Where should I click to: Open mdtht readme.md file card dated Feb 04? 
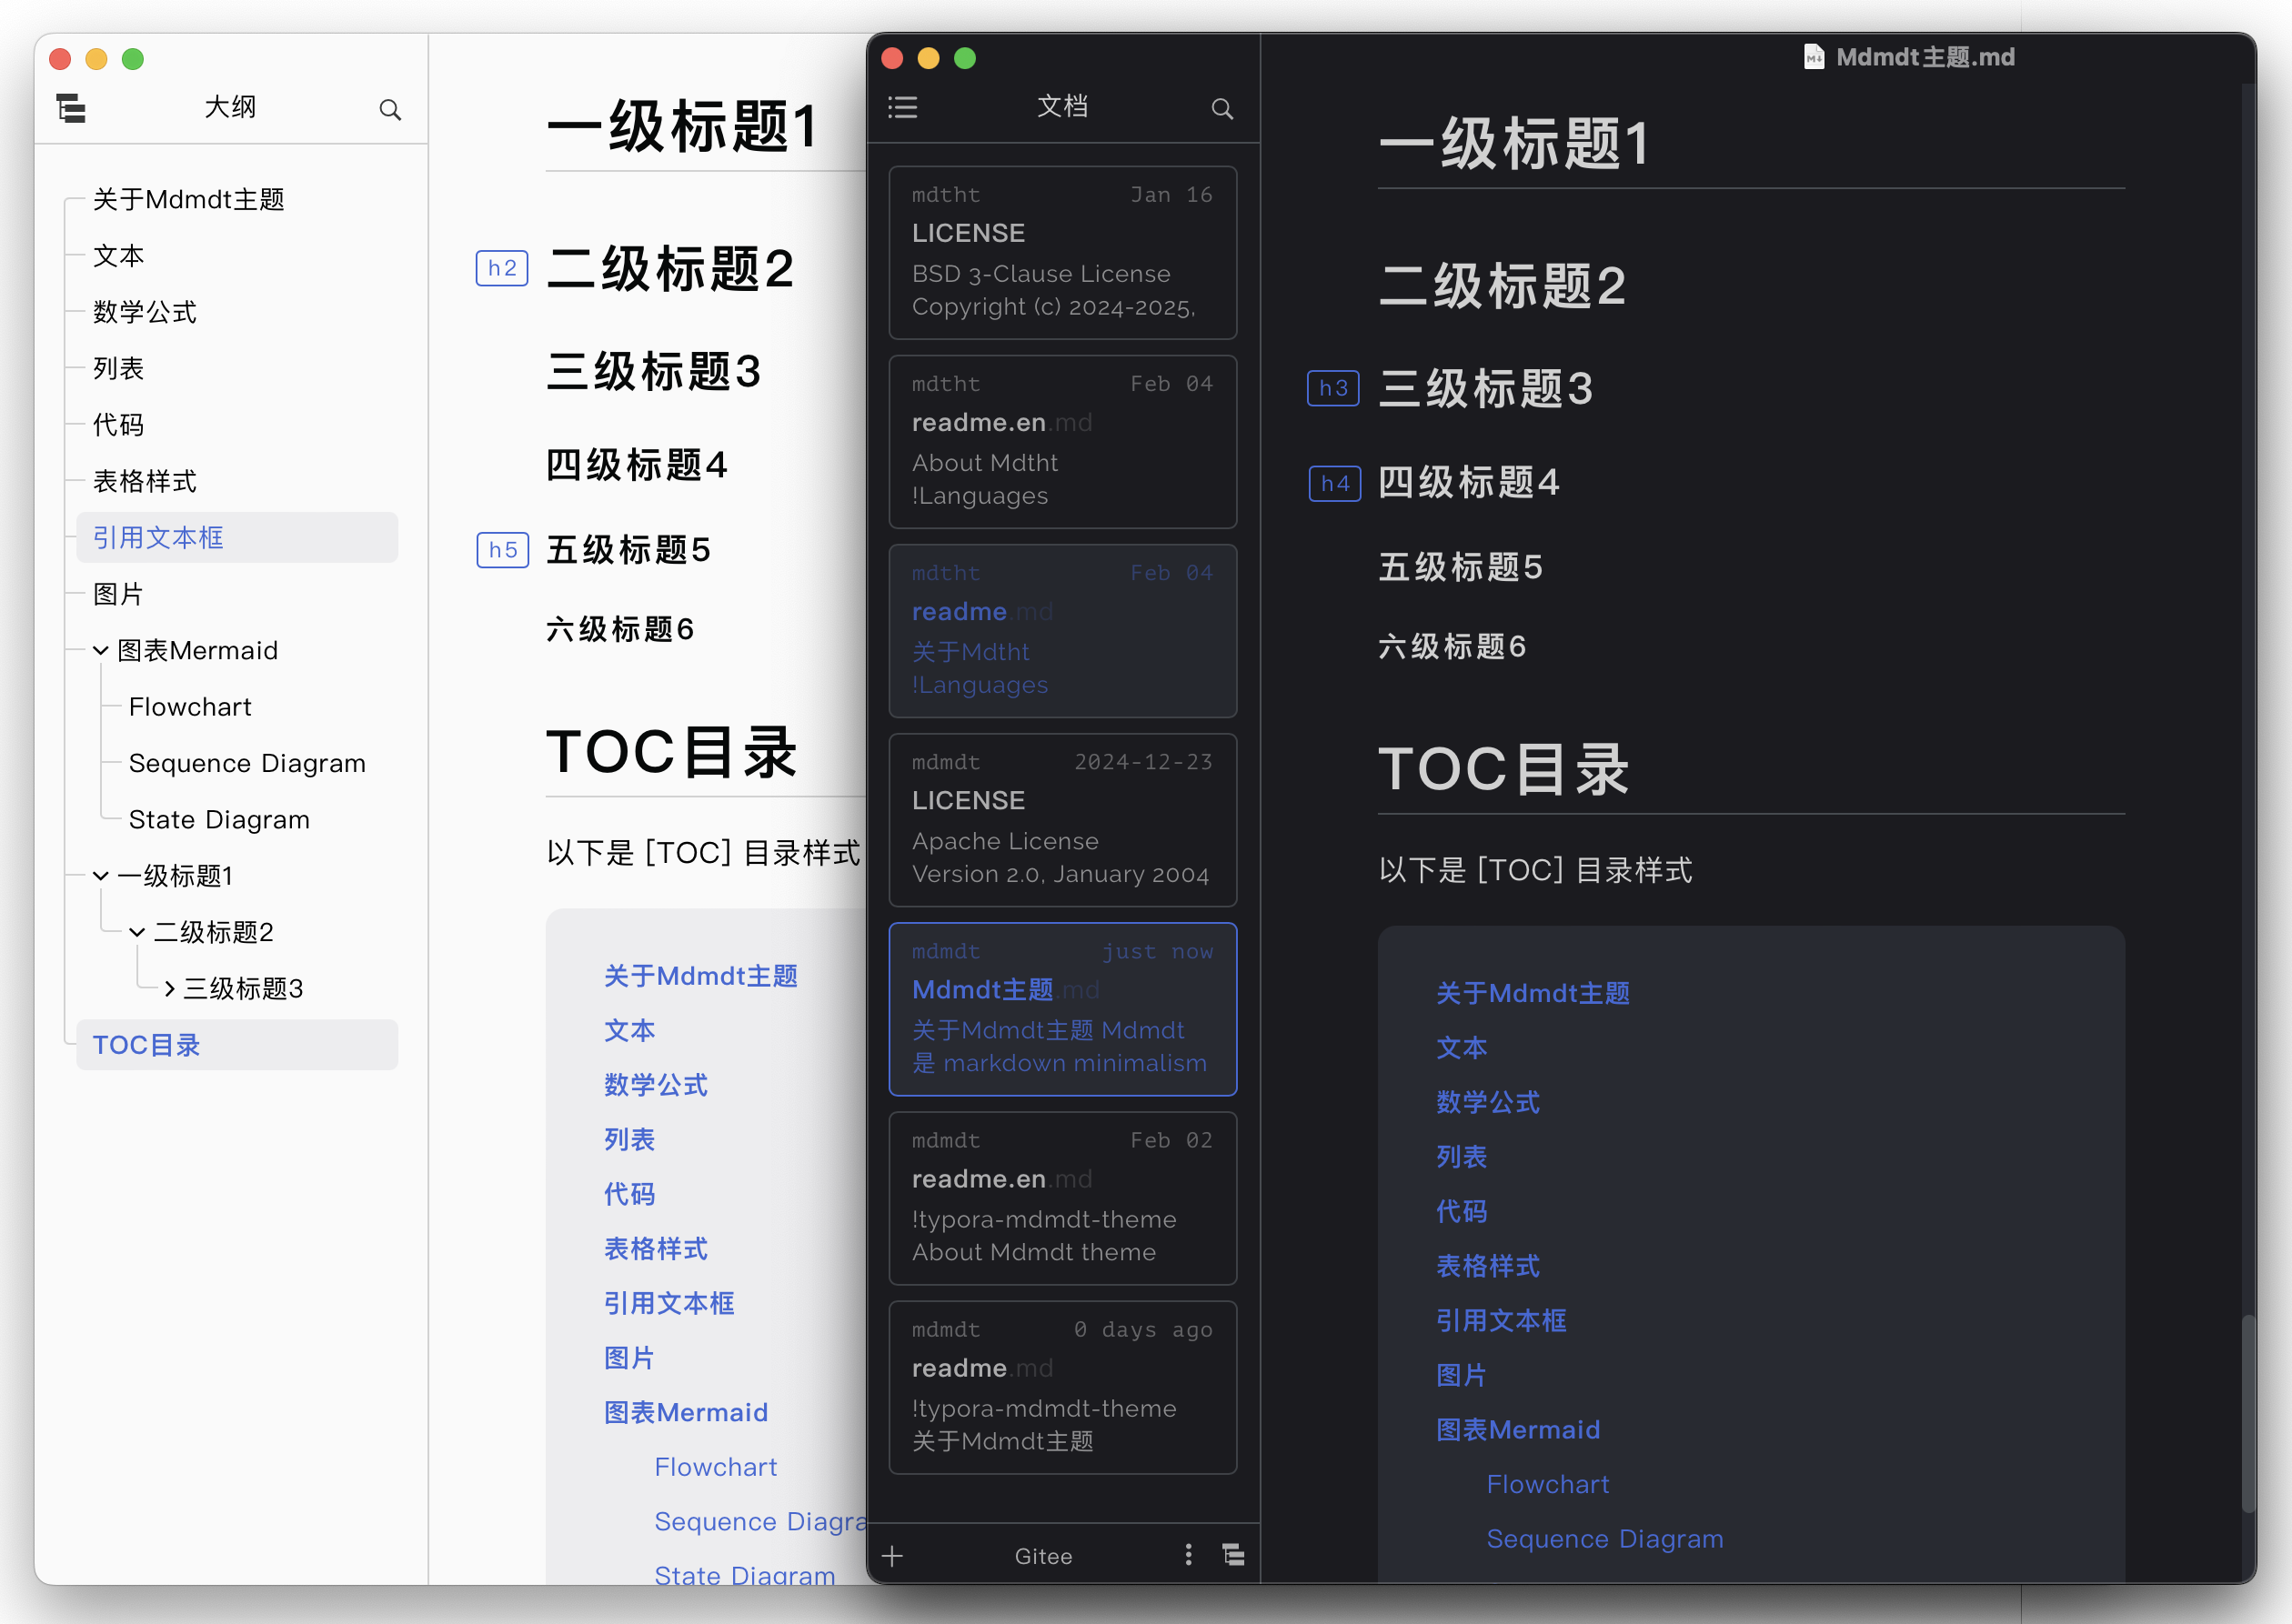1062,630
